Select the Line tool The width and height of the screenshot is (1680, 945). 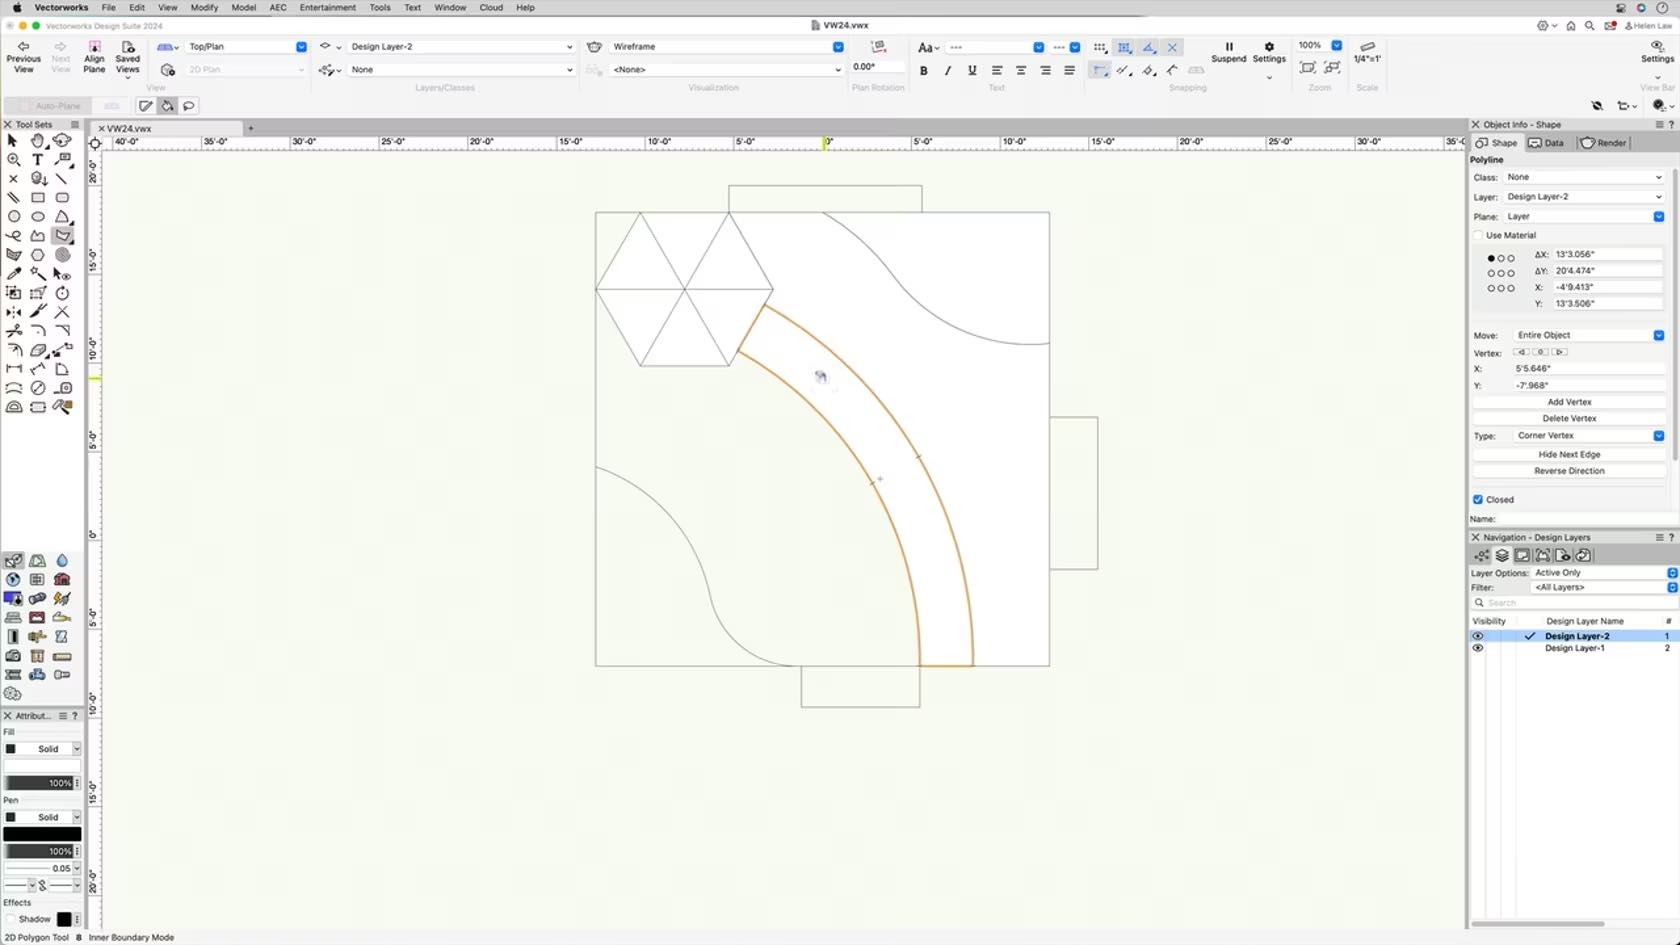62,179
